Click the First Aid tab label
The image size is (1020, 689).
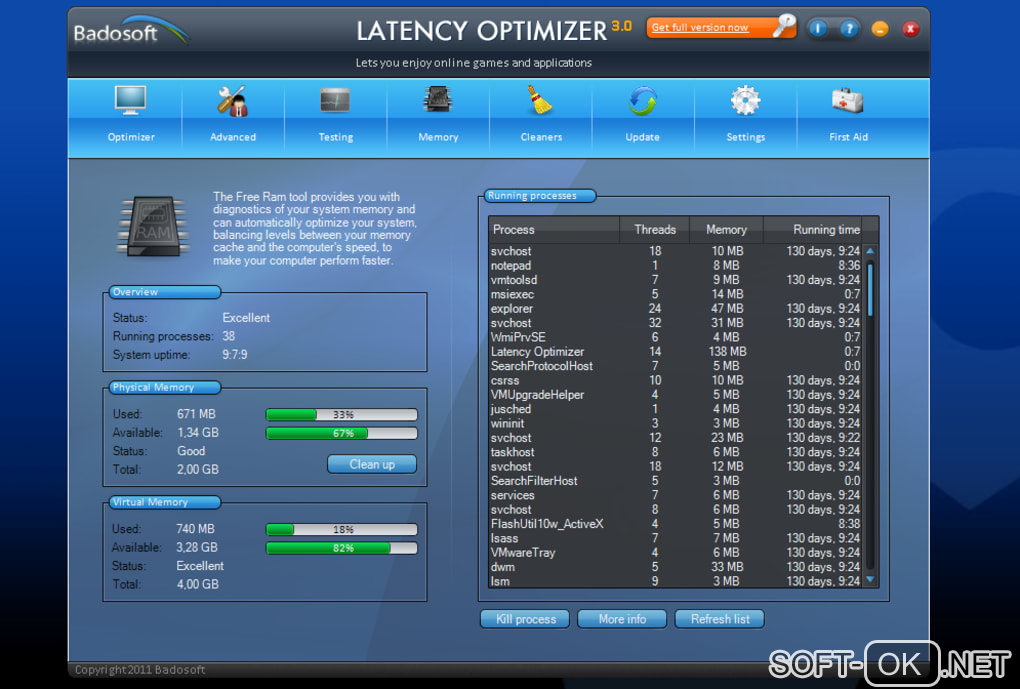click(x=848, y=137)
